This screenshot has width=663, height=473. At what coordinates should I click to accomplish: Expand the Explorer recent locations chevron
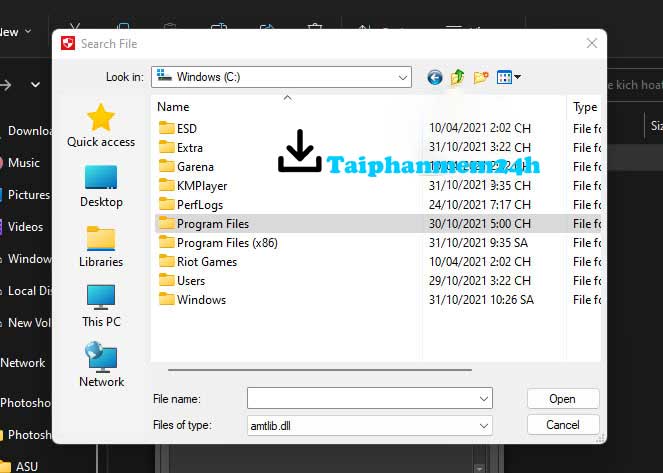point(36,85)
